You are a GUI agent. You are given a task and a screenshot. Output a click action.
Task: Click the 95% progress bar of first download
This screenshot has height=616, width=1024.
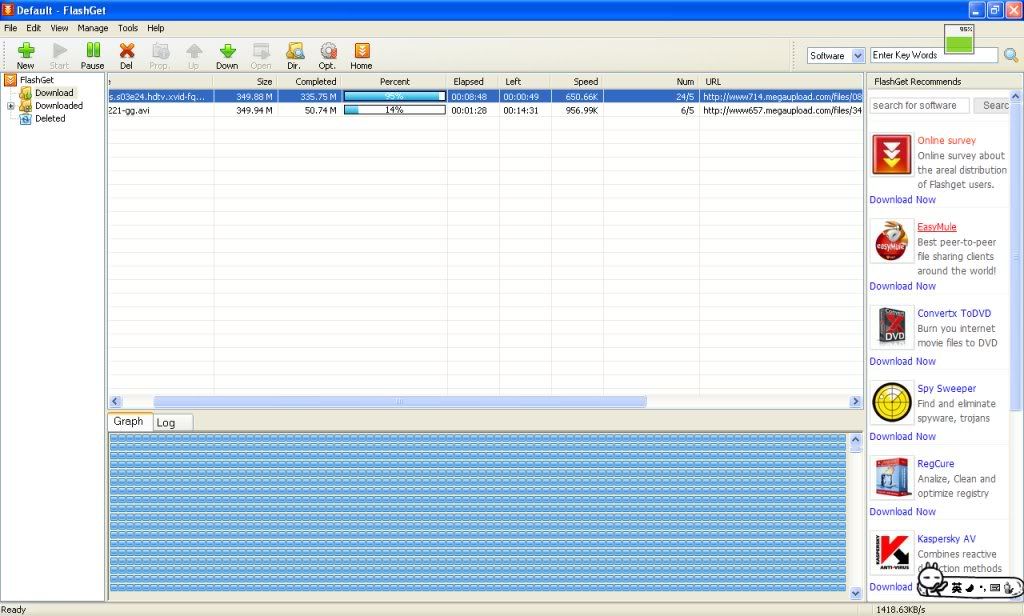coord(394,97)
